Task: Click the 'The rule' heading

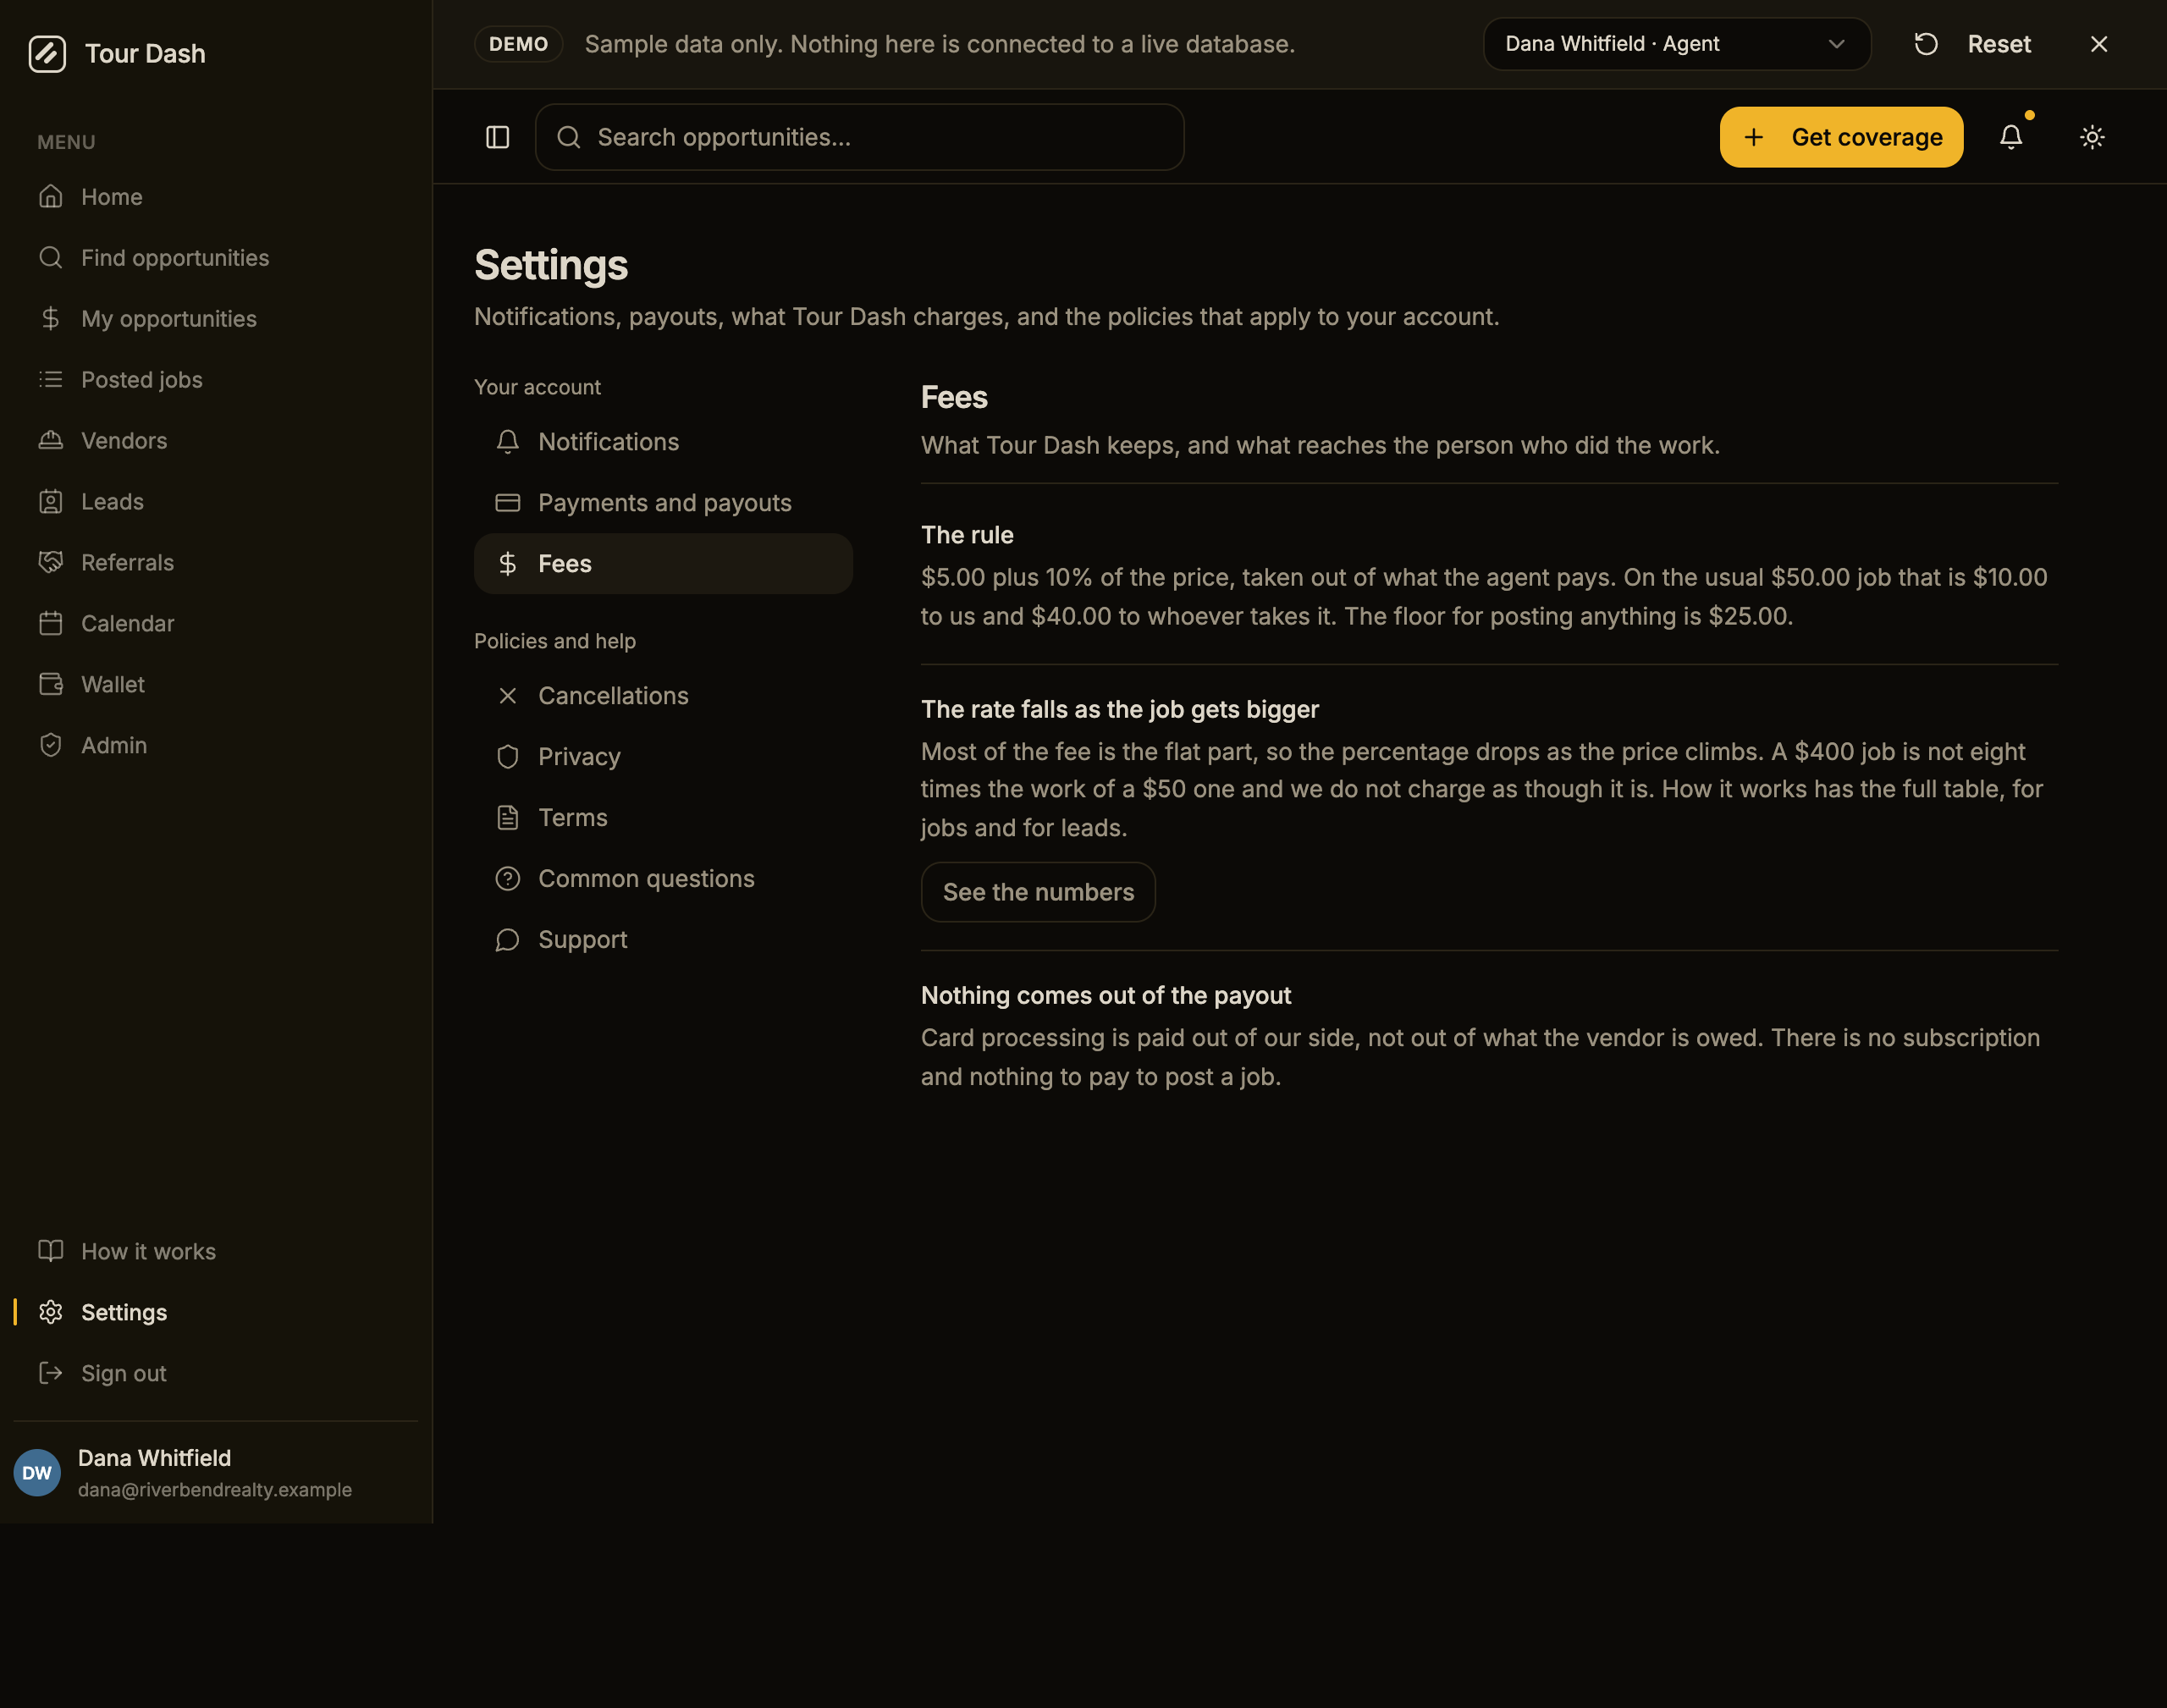Action: pos(967,535)
